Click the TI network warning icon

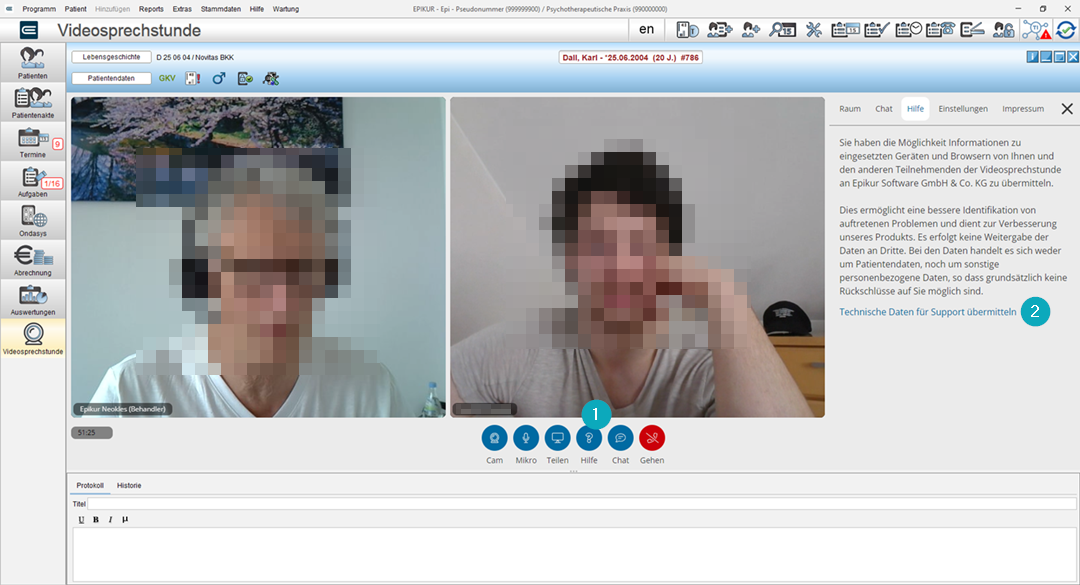coord(1036,30)
